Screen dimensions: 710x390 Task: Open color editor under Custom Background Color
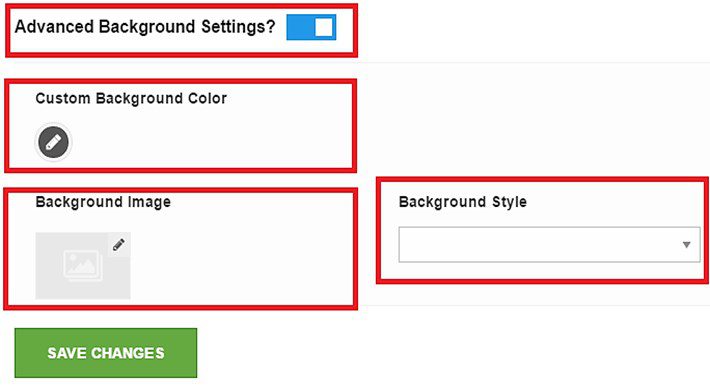pyautogui.click(x=53, y=142)
